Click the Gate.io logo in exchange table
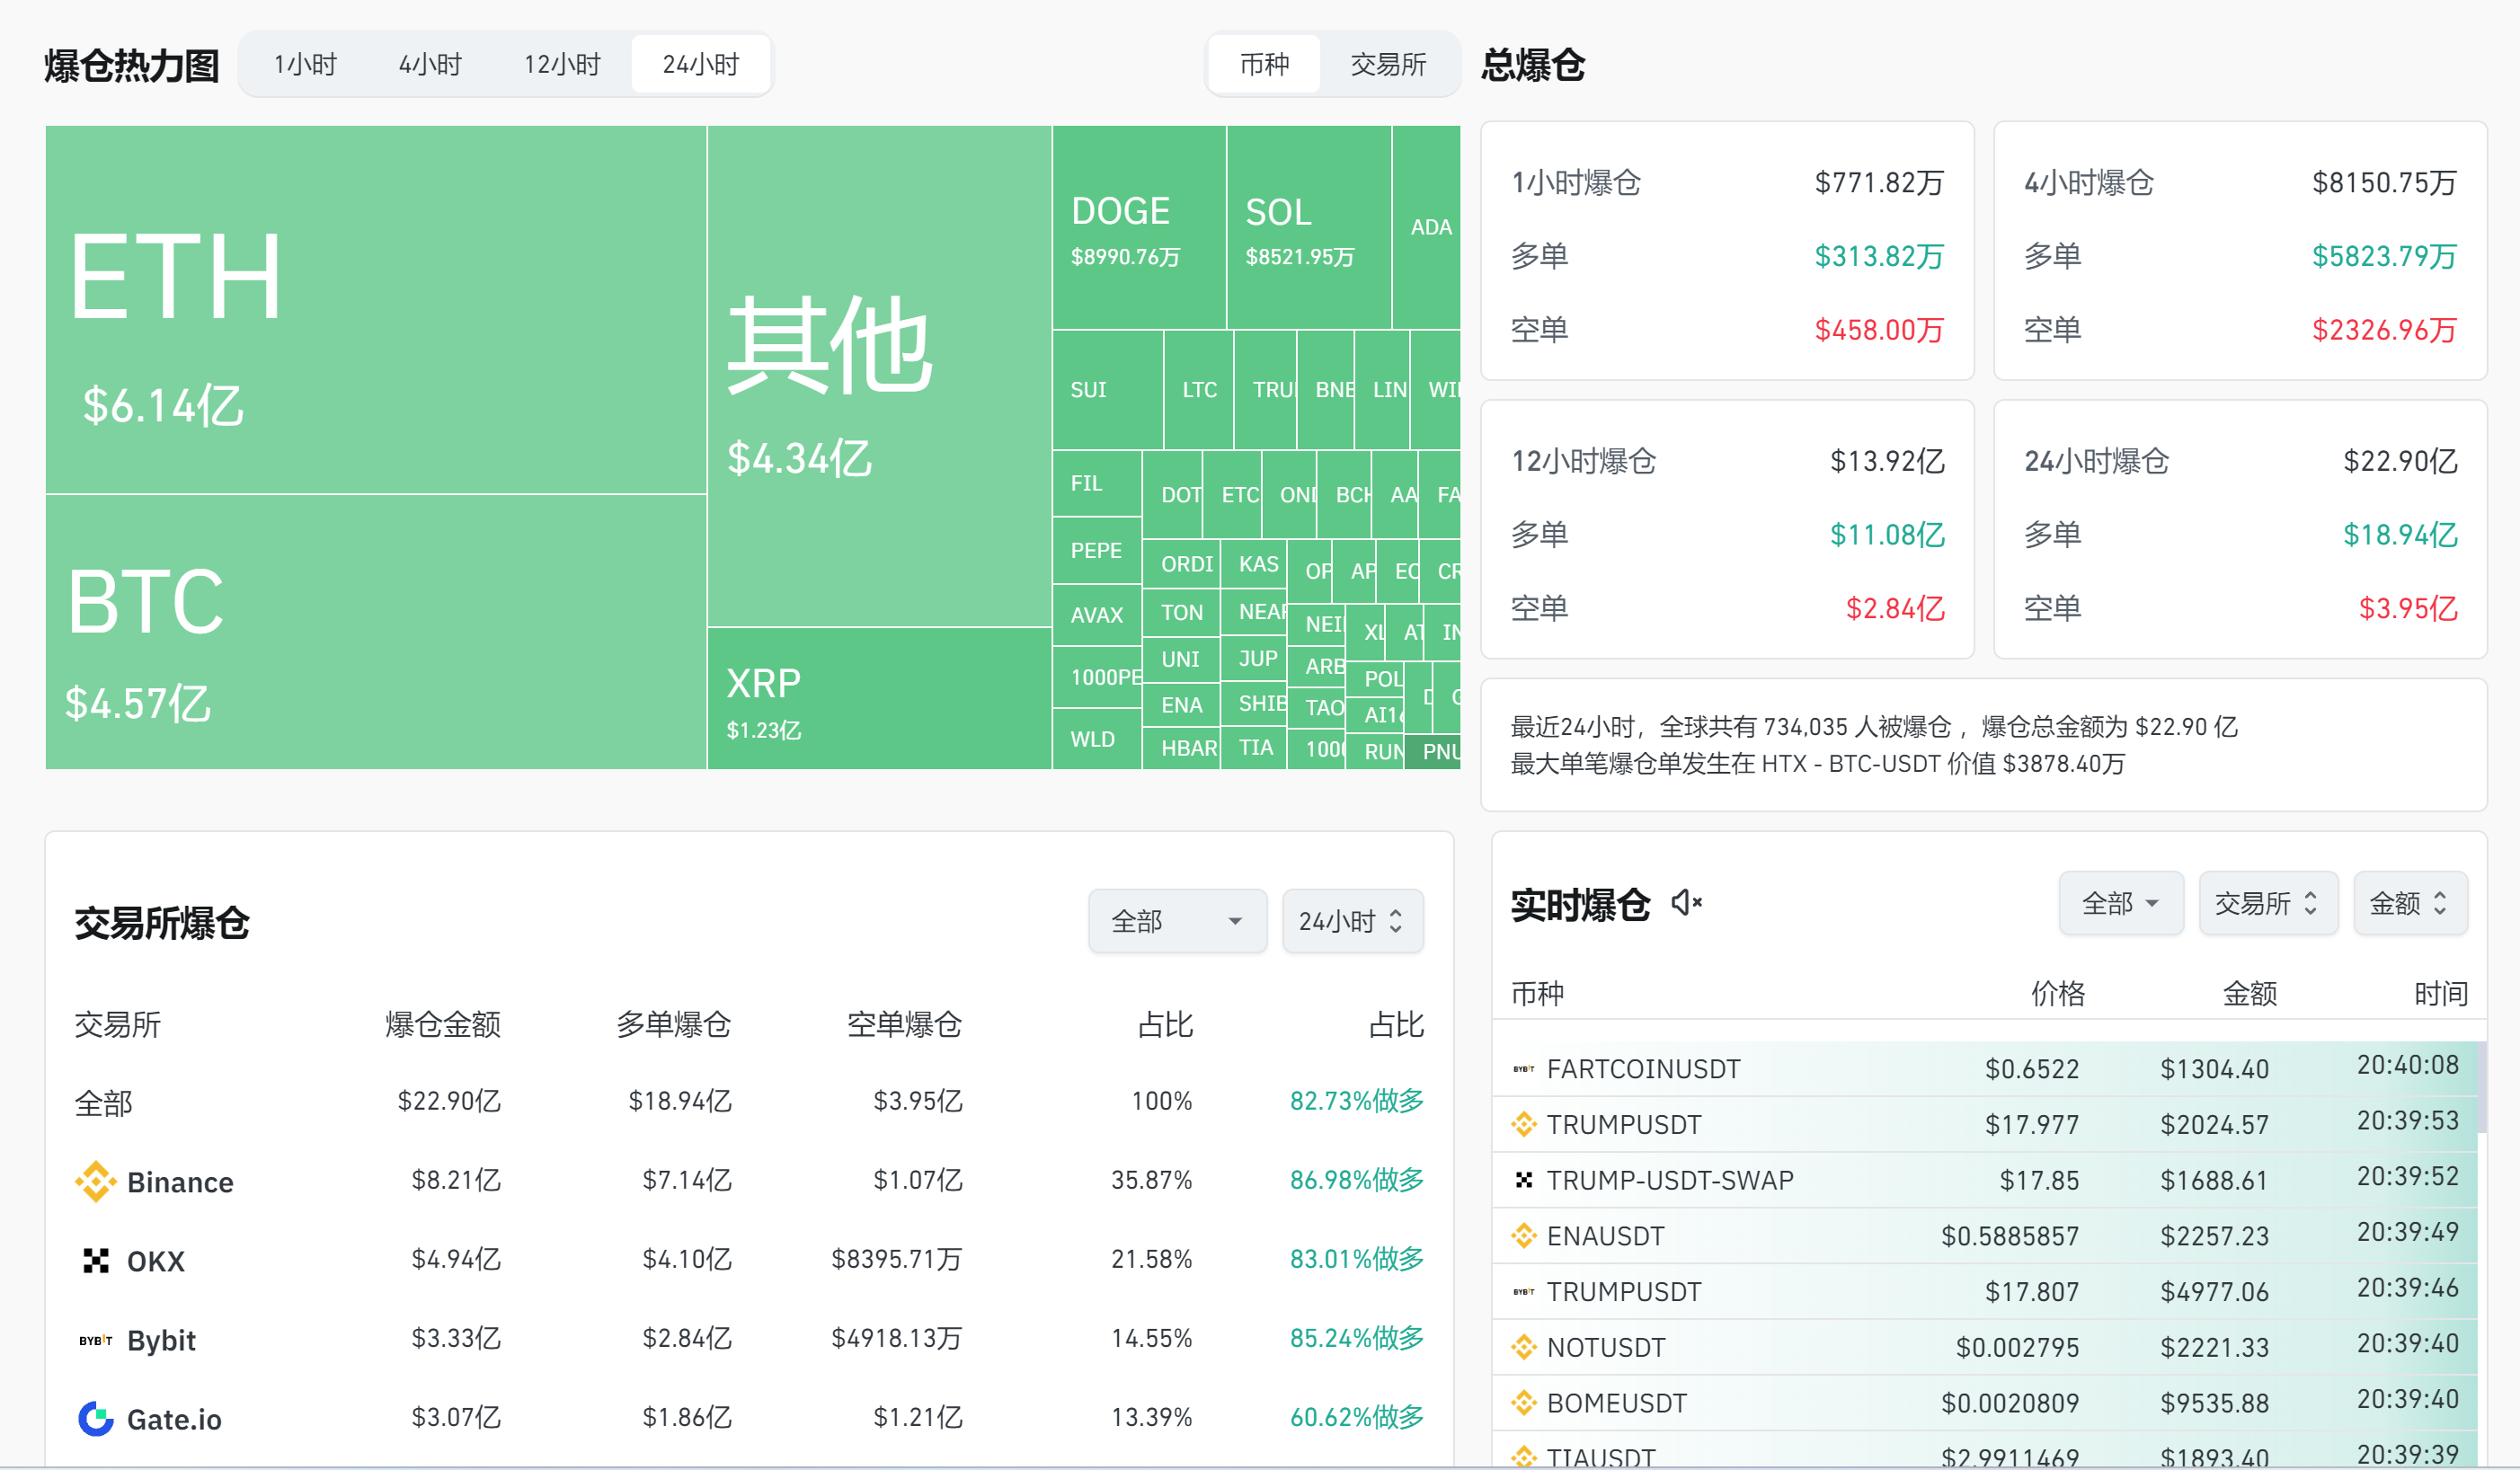The width and height of the screenshot is (2520, 1470). (x=96, y=1418)
